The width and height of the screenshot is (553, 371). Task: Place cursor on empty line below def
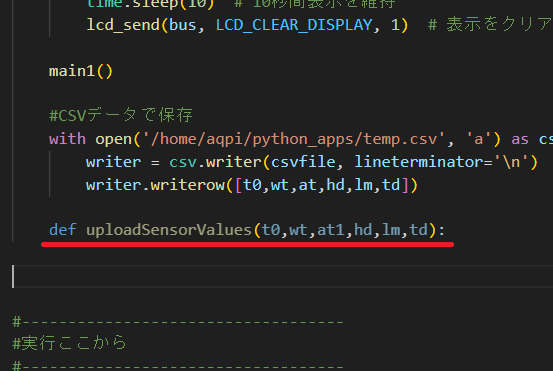[282, 276]
